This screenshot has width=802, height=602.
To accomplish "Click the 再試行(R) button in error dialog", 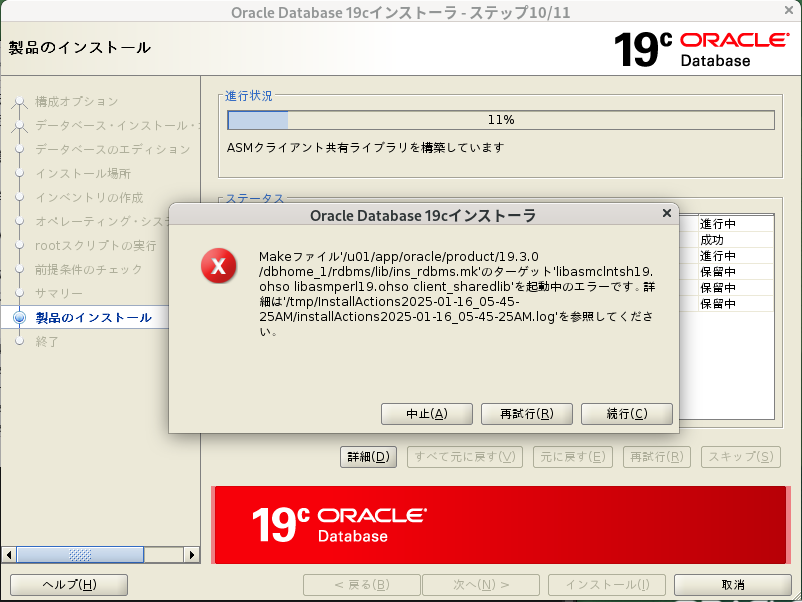I will (x=527, y=414).
